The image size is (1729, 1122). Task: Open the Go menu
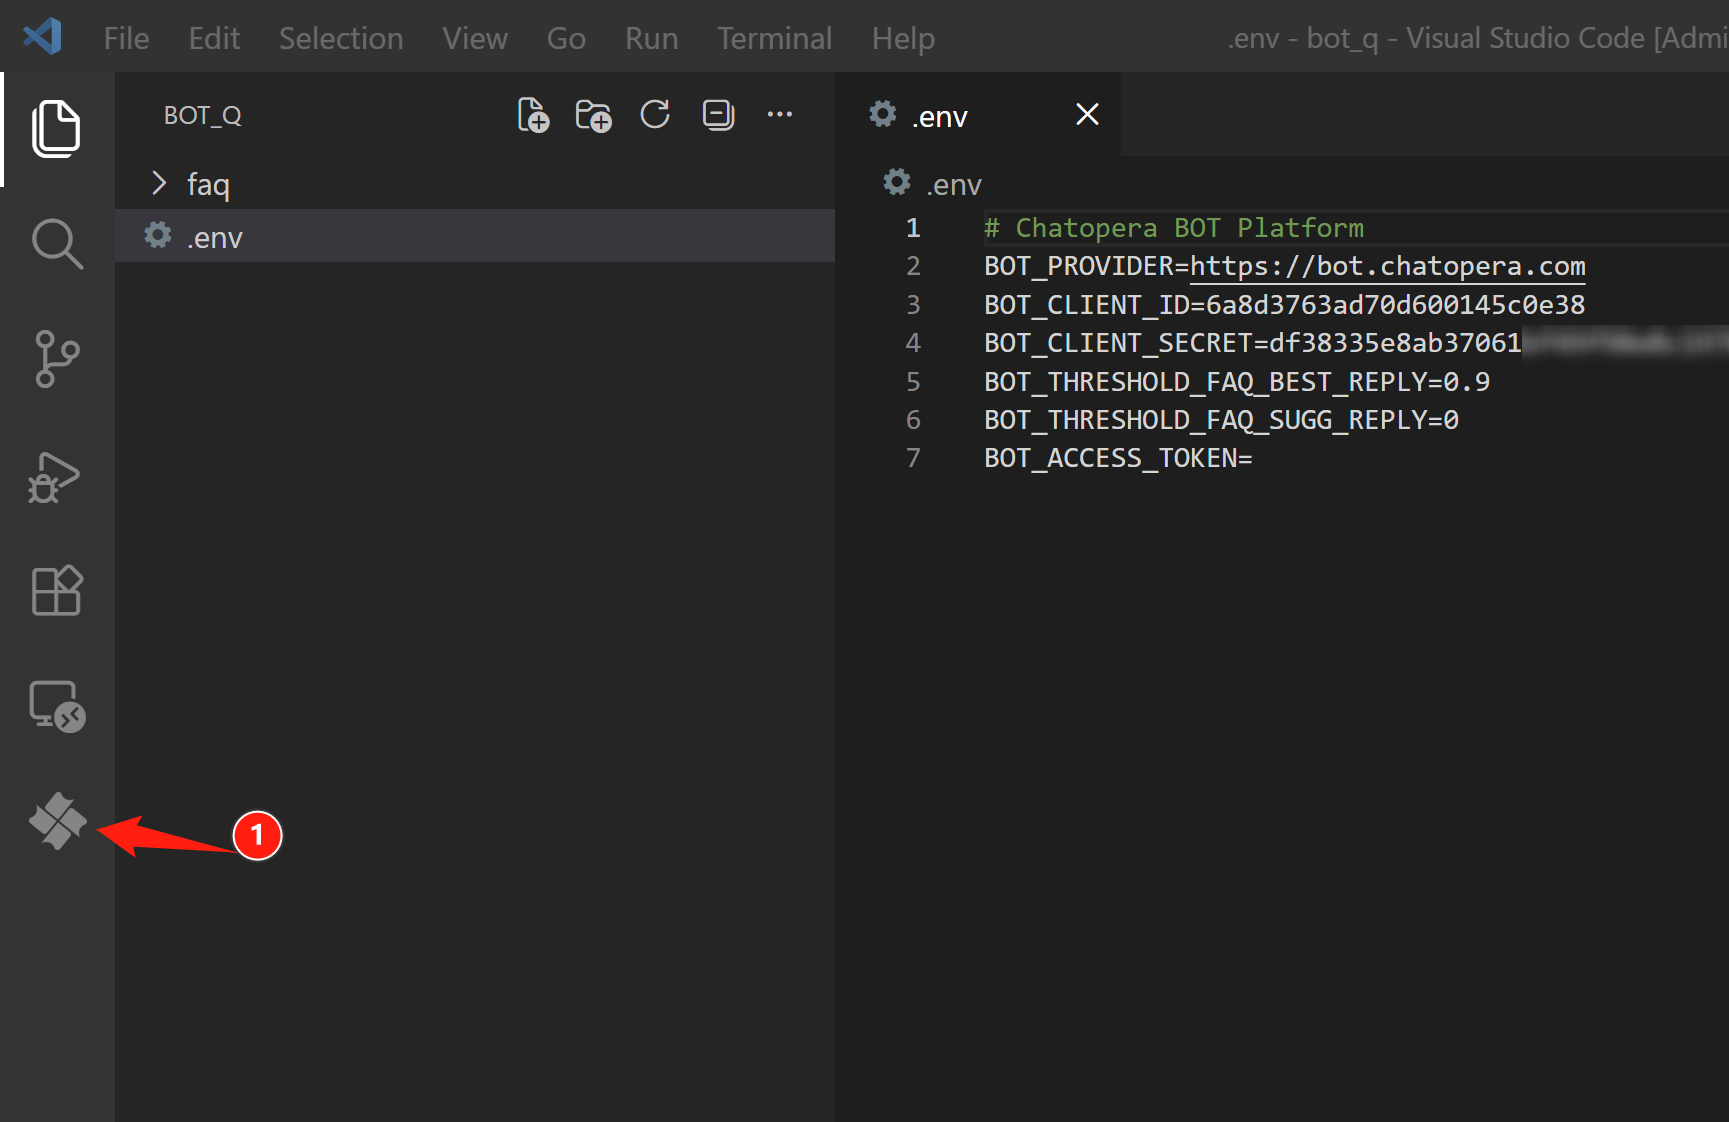[x=566, y=38]
